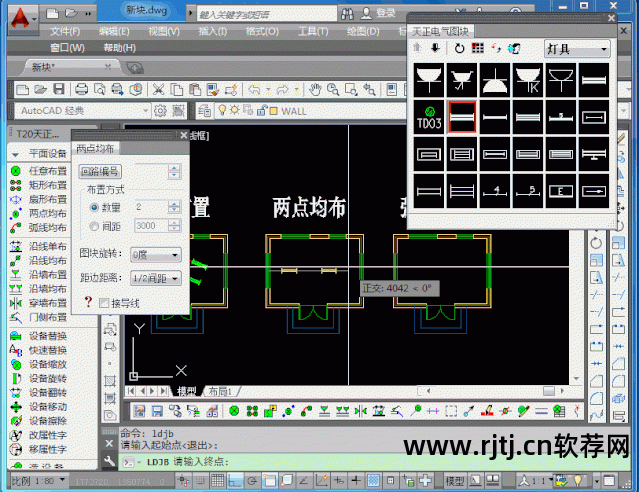Open the 灯具 category dropdown
This screenshot has height=492, width=639.
click(x=577, y=49)
